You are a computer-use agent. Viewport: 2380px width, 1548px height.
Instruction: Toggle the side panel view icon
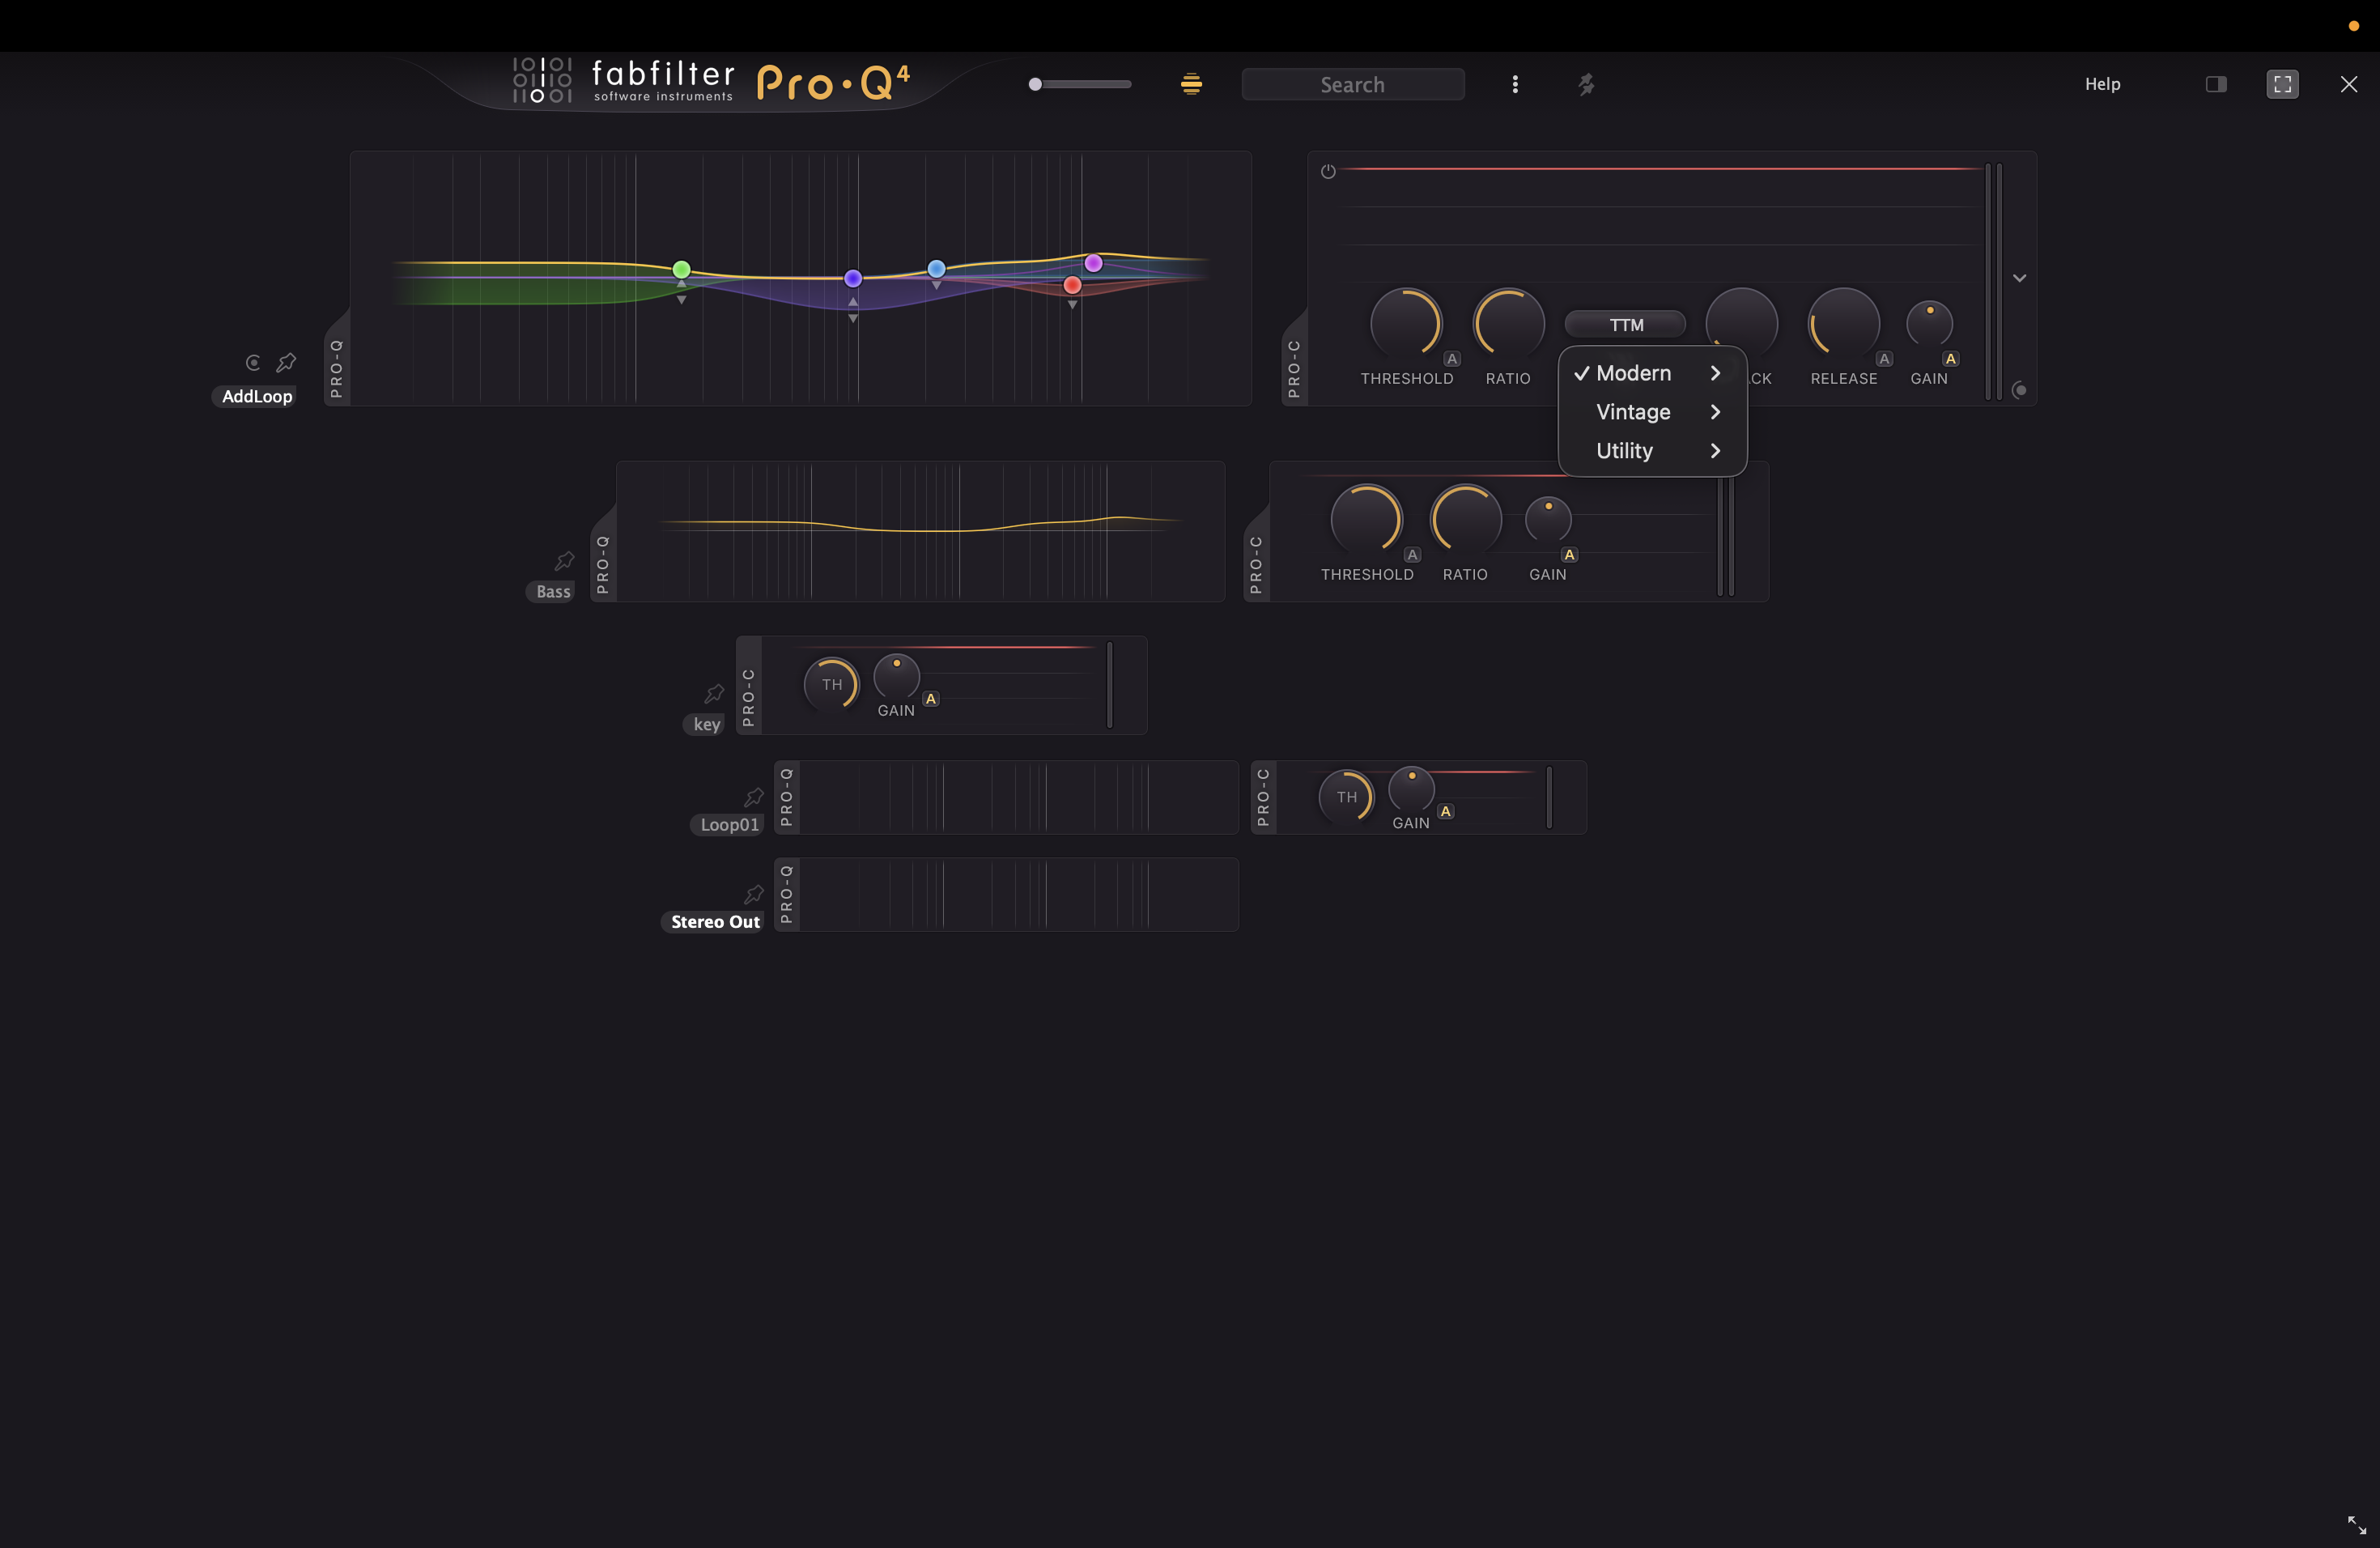[x=2216, y=84]
